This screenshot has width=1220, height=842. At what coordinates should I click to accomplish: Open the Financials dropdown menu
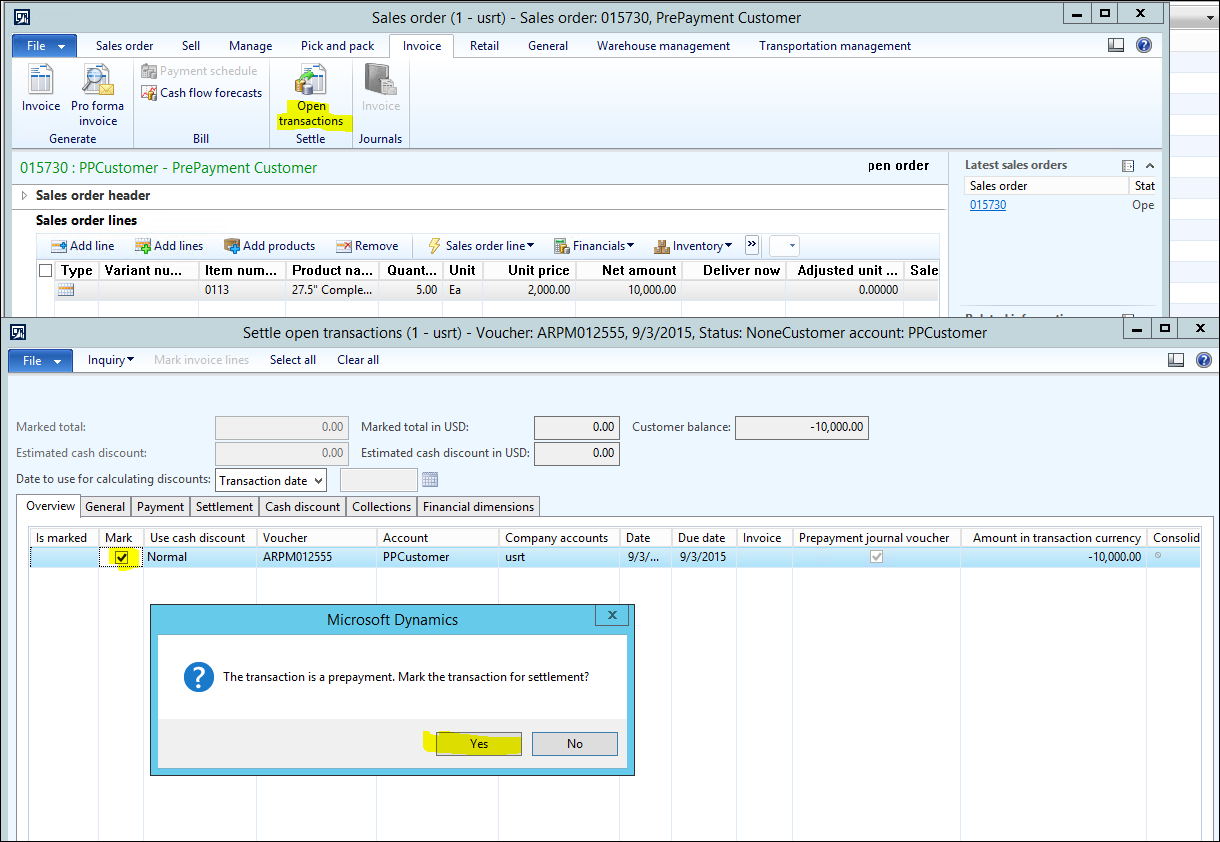[x=596, y=246]
